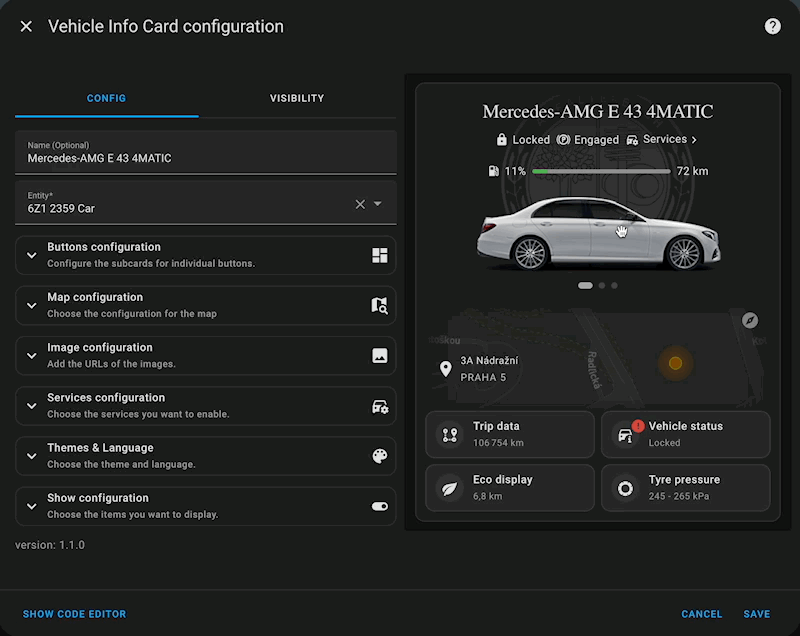This screenshot has width=800, height=636.
Task: Save the card configuration
Action: [757, 614]
